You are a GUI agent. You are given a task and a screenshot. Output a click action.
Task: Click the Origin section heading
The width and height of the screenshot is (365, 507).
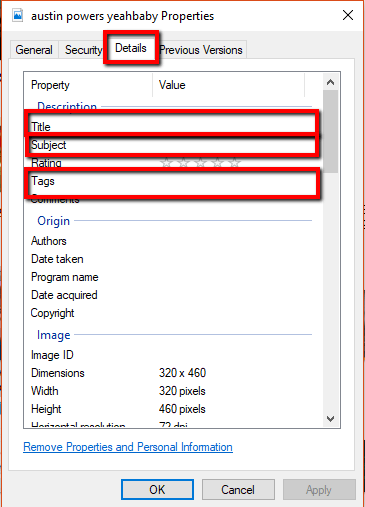[x=54, y=221]
